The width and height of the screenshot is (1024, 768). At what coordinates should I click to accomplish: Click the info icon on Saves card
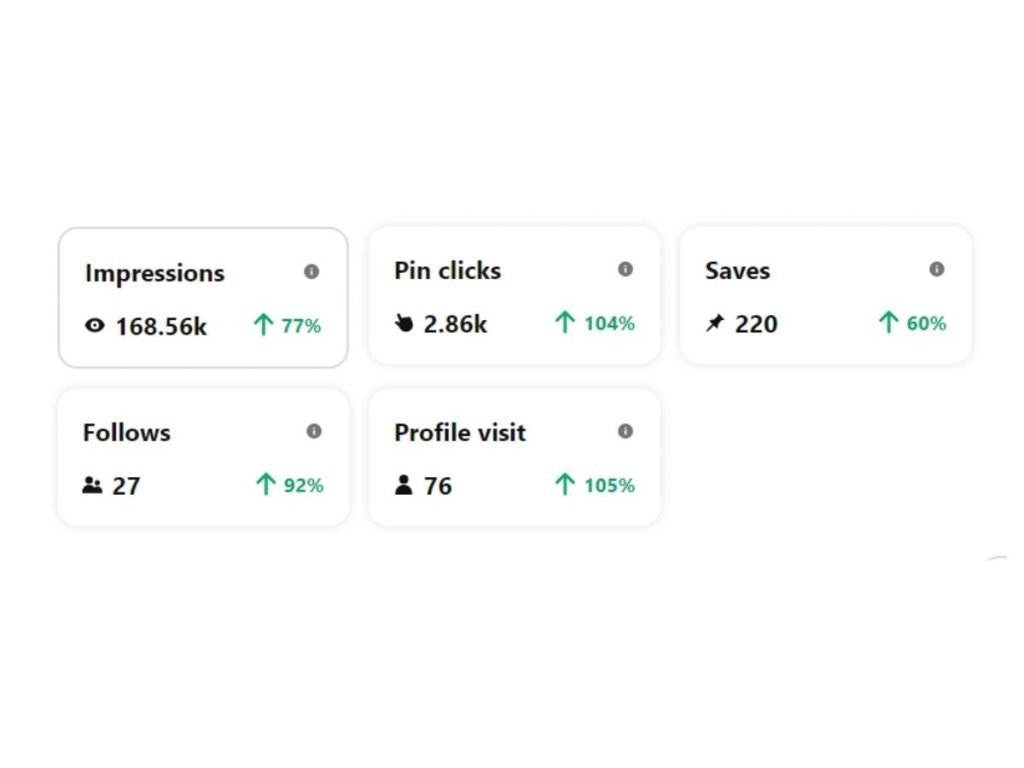tap(936, 269)
